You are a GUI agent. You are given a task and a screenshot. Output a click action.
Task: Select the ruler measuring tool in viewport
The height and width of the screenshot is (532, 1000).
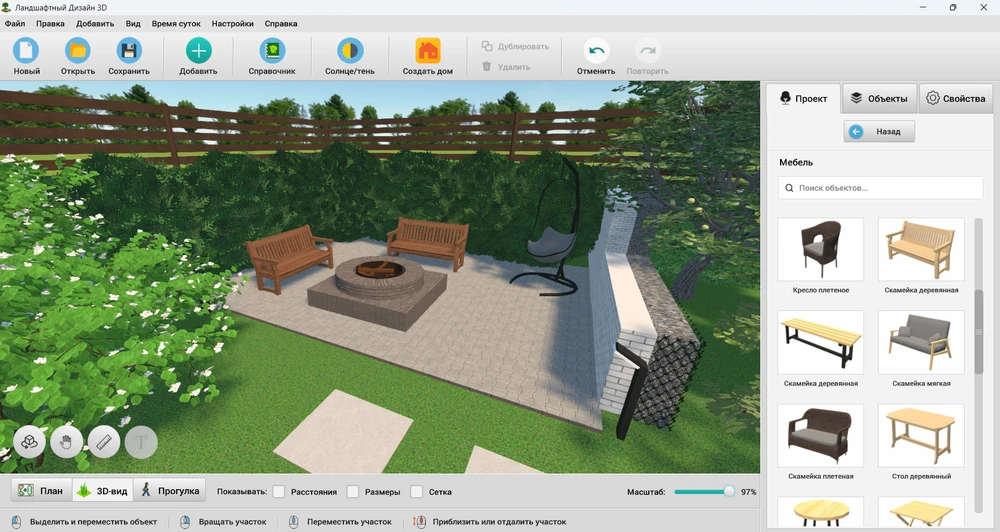click(x=104, y=441)
